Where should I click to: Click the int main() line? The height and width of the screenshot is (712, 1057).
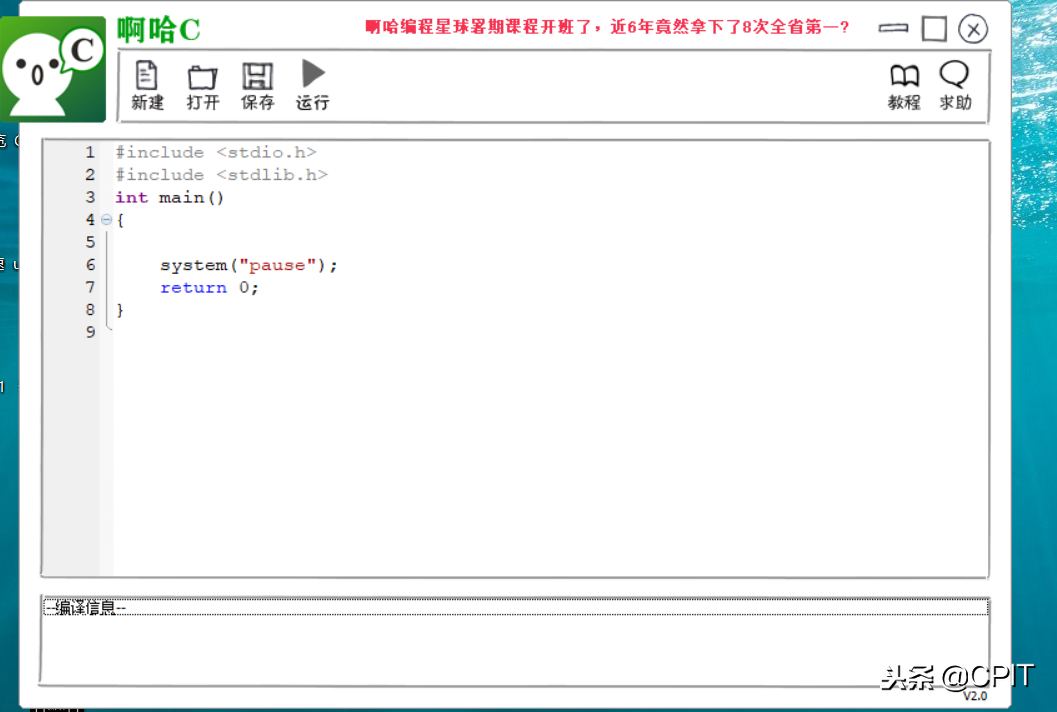pyautogui.click(x=169, y=198)
